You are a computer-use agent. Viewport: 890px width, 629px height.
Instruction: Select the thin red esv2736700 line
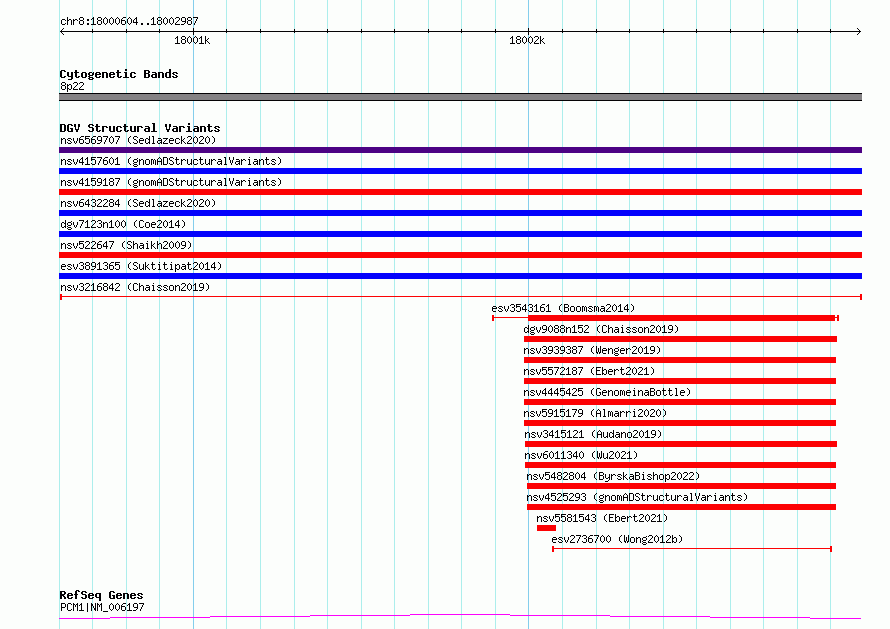[692, 549]
